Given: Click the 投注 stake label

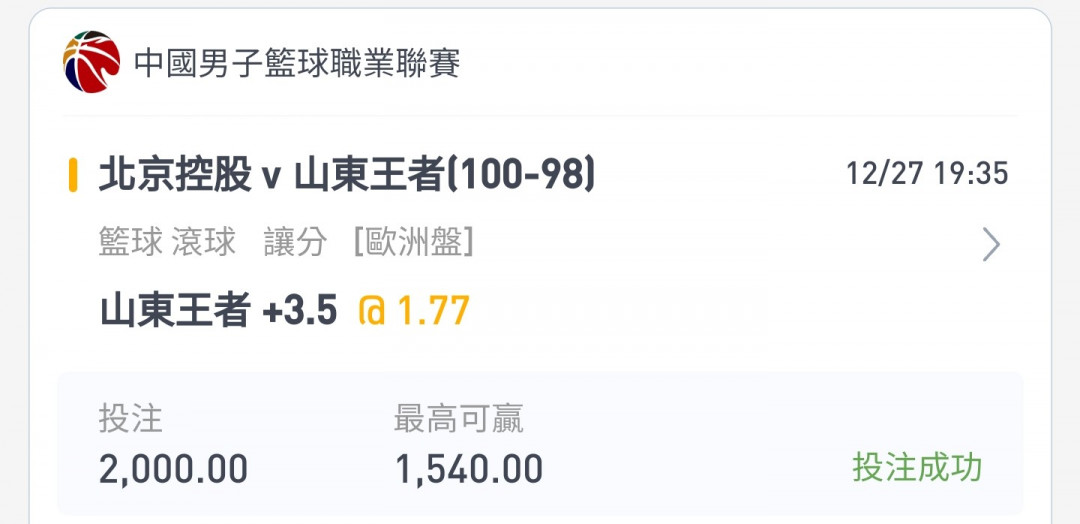Looking at the screenshot, I should 131,418.
